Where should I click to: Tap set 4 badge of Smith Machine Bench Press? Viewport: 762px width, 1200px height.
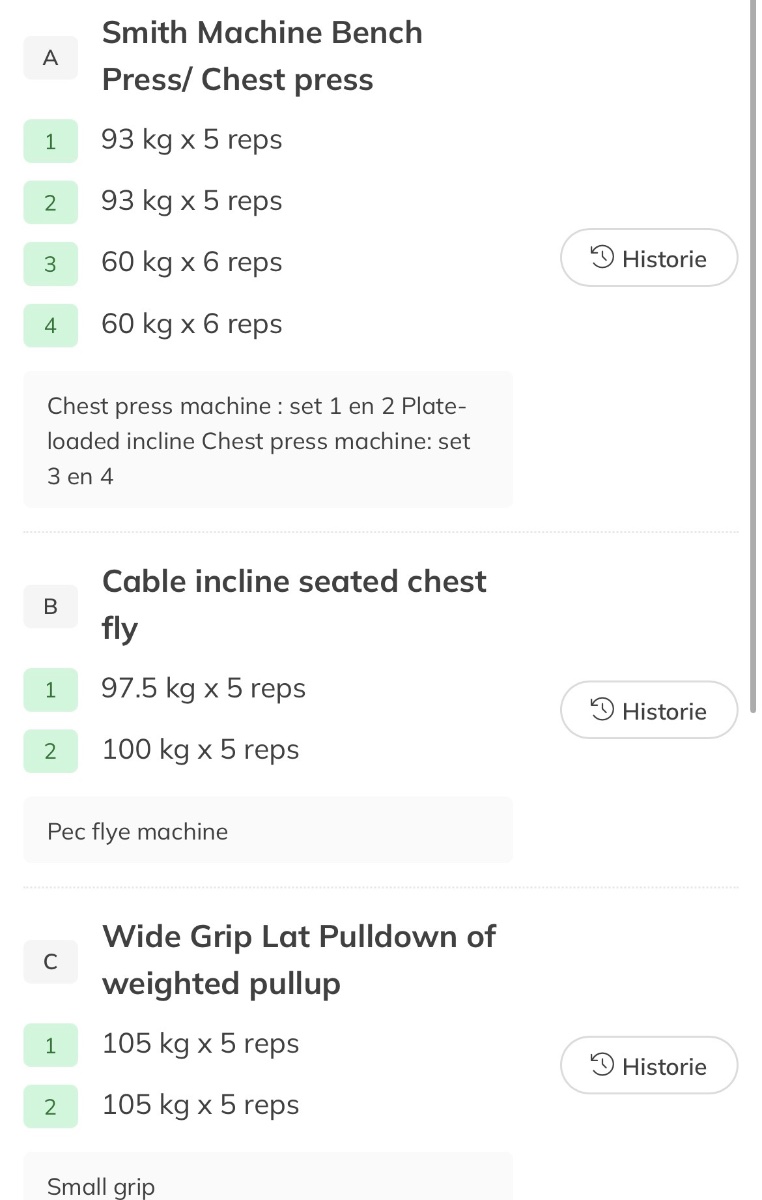pos(50,325)
